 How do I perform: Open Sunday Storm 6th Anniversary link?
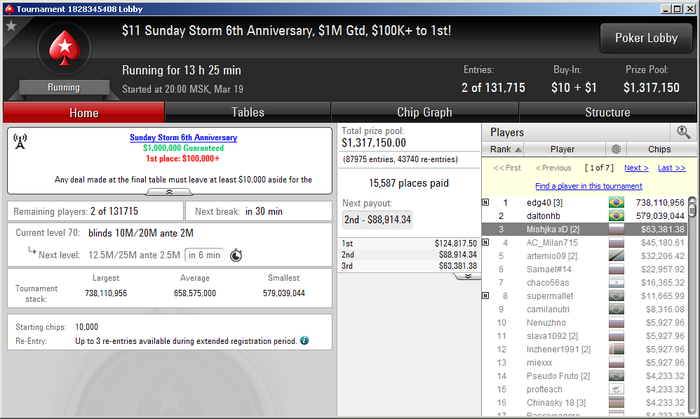(183, 137)
